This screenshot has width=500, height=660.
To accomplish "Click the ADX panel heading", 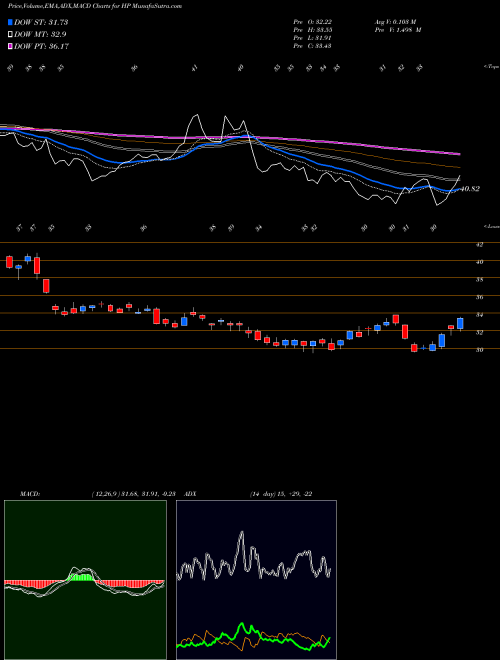I will point(190,494).
